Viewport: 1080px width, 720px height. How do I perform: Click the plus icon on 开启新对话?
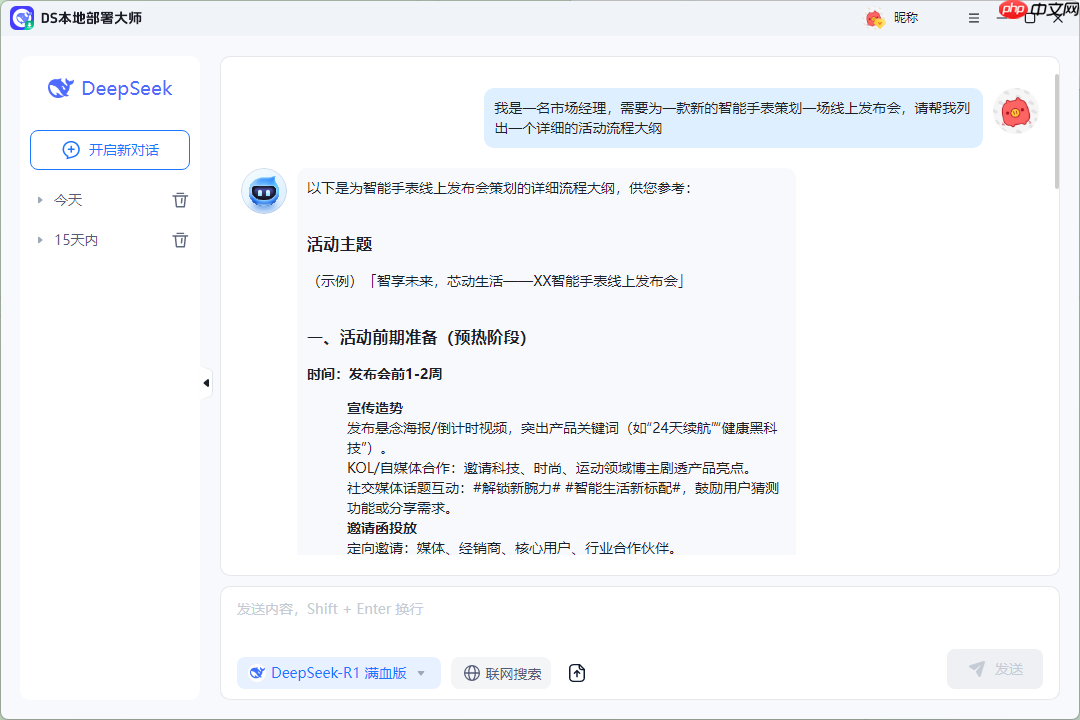pyautogui.click(x=70, y=149)
